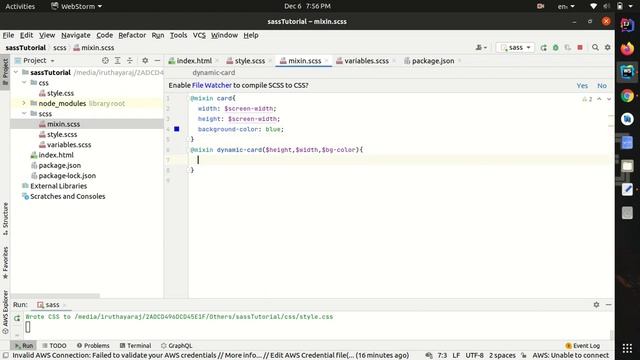Open the Terminal tool window
The image size is (640, 360).
pos(135,345)
